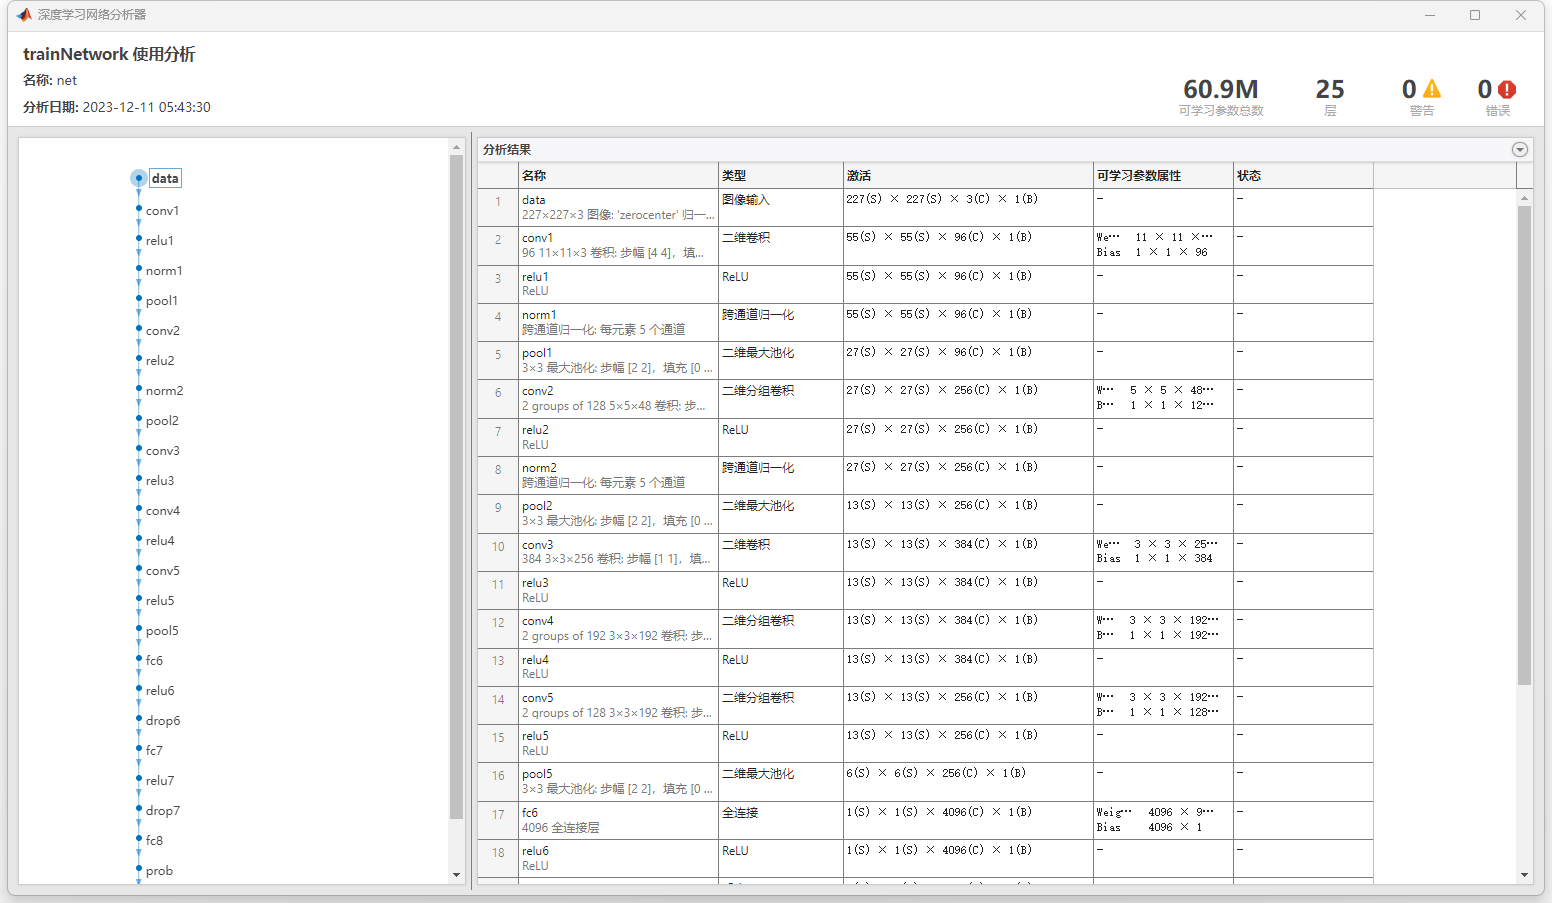
Task: Select the relu2 node in graph
Action: click(160, 361)
